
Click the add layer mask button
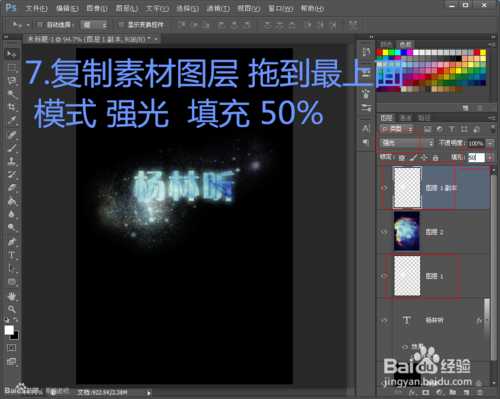(x=425, y=392)
